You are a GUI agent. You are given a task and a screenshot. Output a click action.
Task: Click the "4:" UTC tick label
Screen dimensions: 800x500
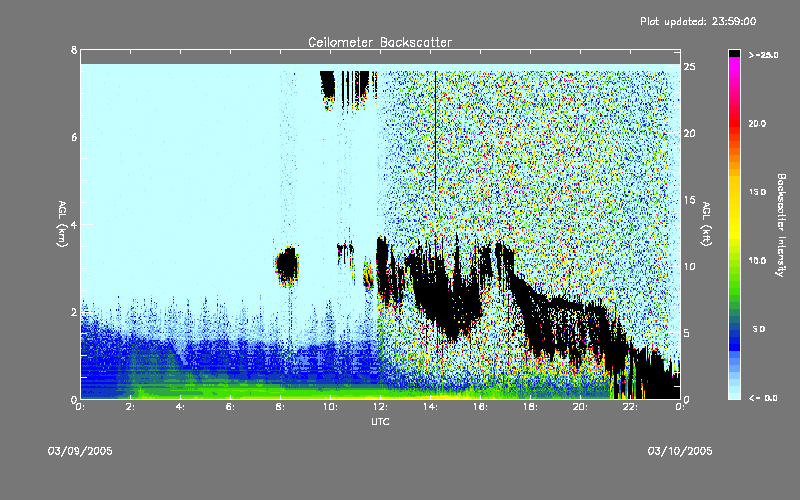181,407
